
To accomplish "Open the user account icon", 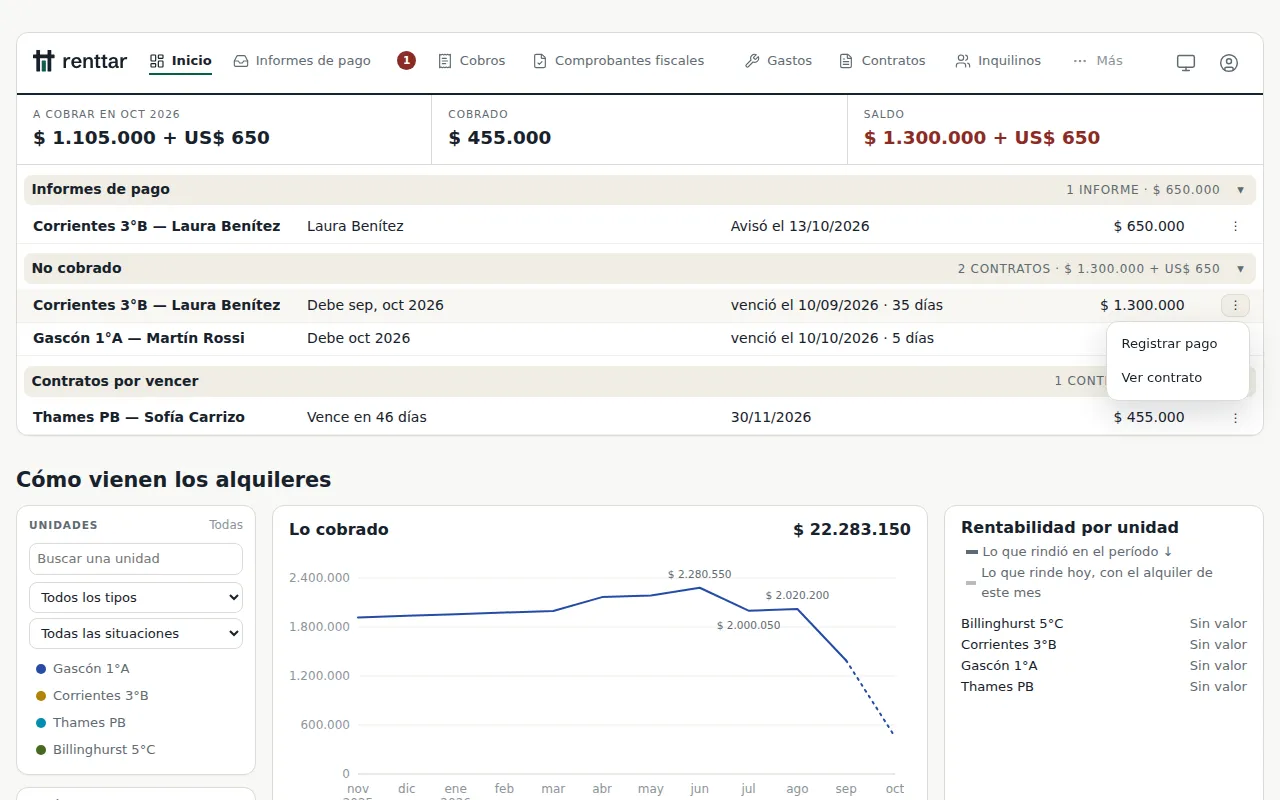I will coord(1229,62).
